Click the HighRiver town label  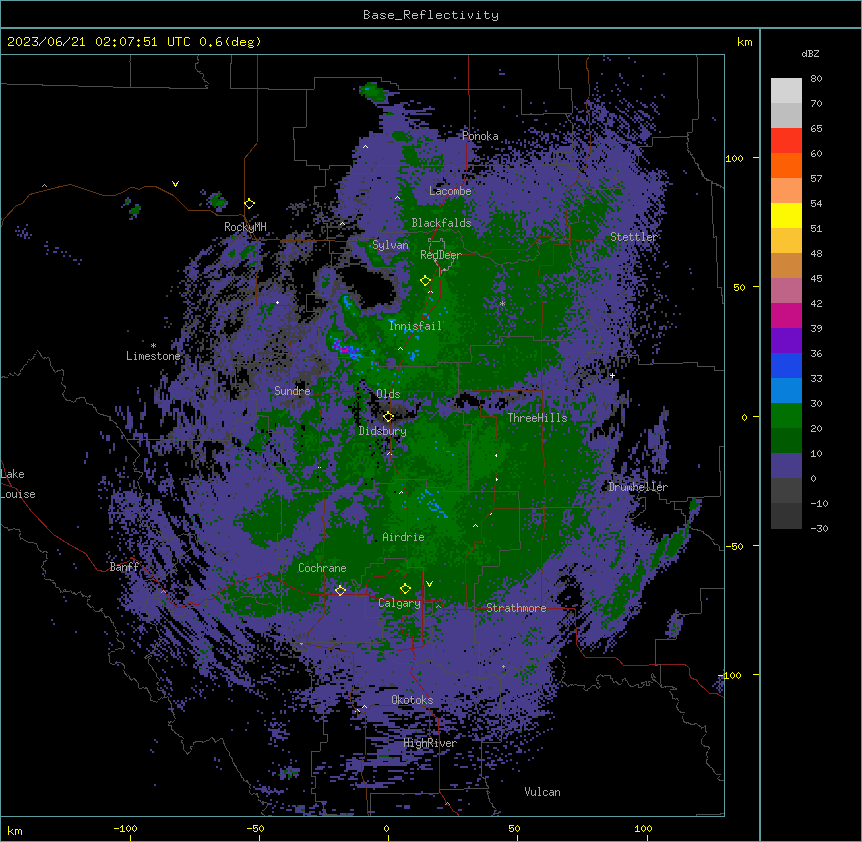(x=430, y=743)
